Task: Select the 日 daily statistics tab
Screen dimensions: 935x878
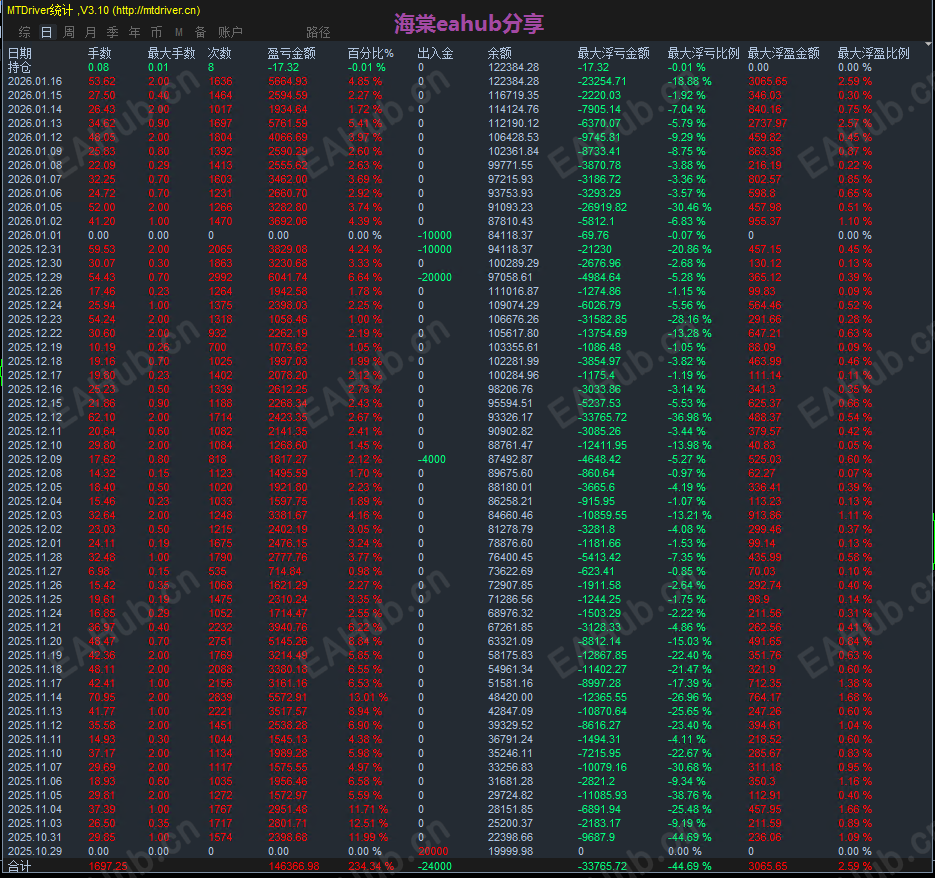Action: point(47,32)
